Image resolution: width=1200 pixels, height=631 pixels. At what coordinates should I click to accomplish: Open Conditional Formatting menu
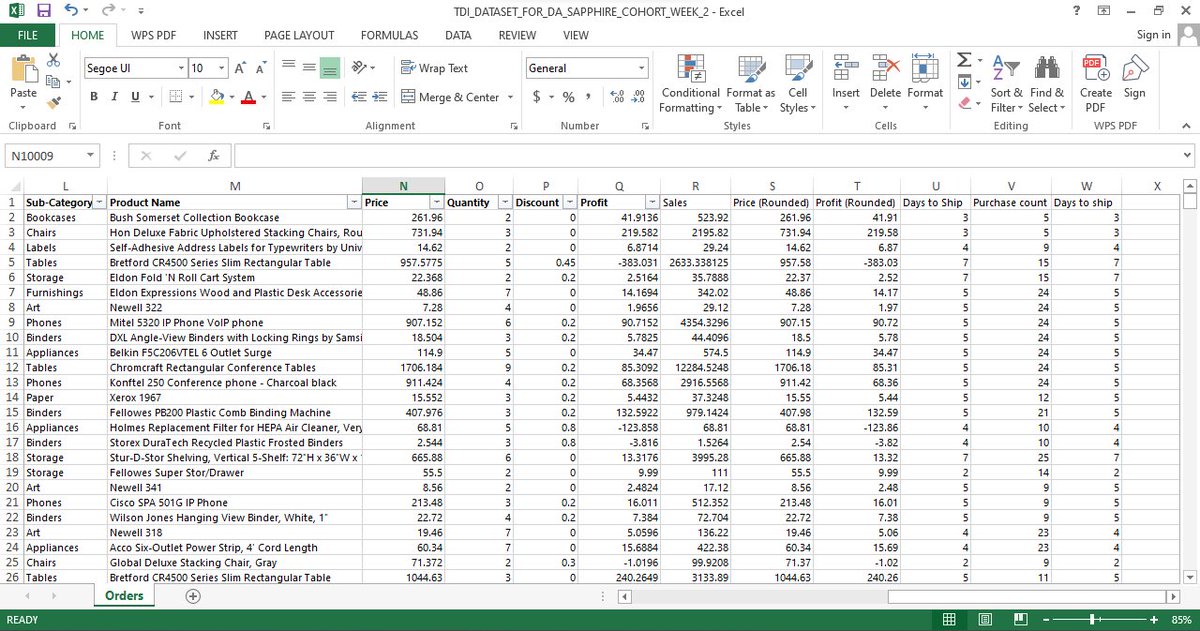tap(690, 83)
